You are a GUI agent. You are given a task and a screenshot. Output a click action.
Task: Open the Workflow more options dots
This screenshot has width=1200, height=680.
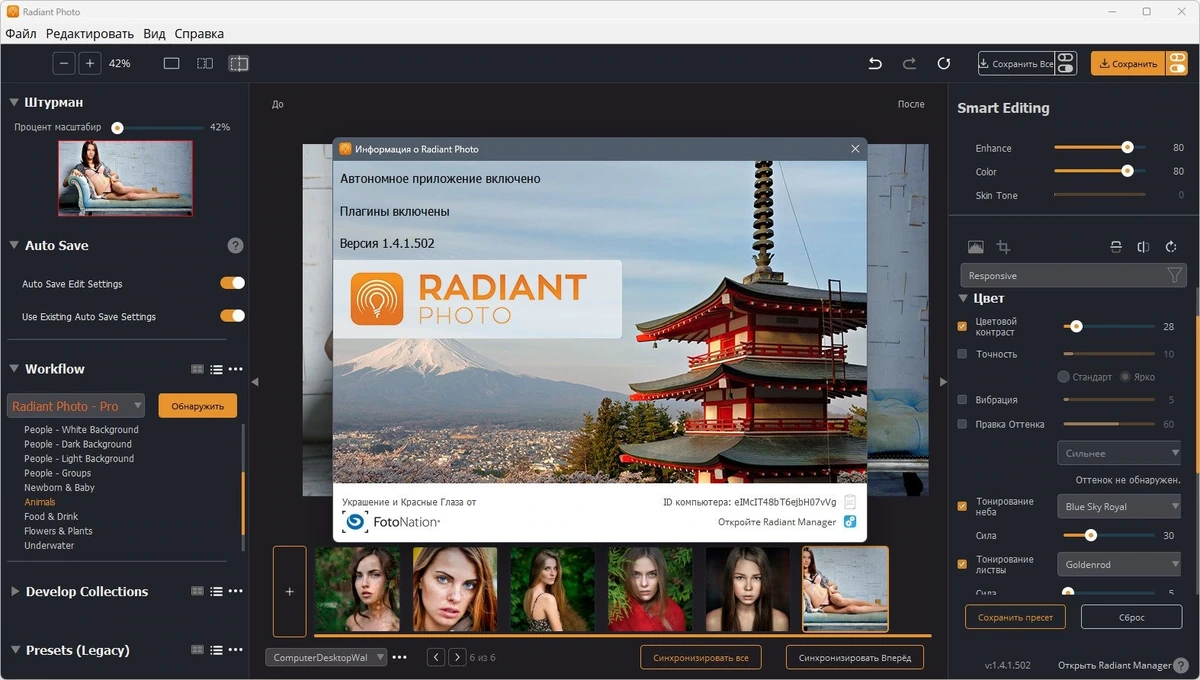(x=236, y=369)
